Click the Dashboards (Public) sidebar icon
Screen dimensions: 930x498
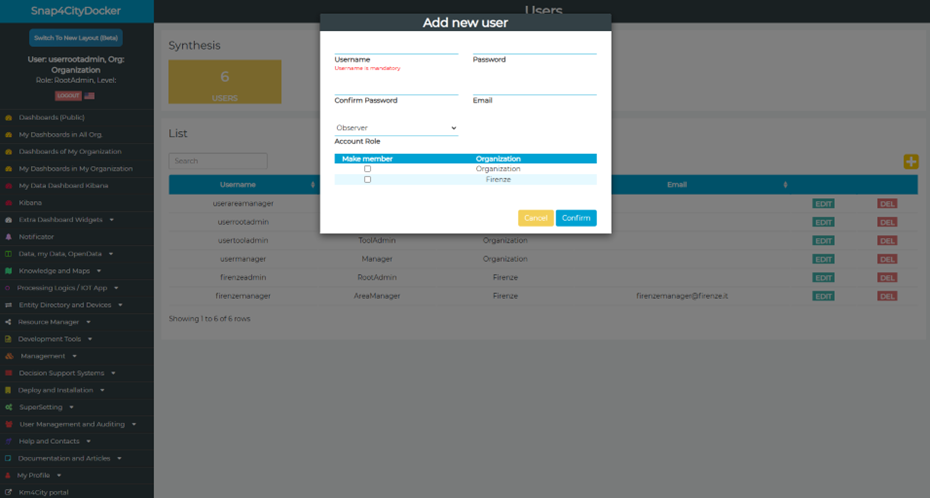click(x=9, y=118)
